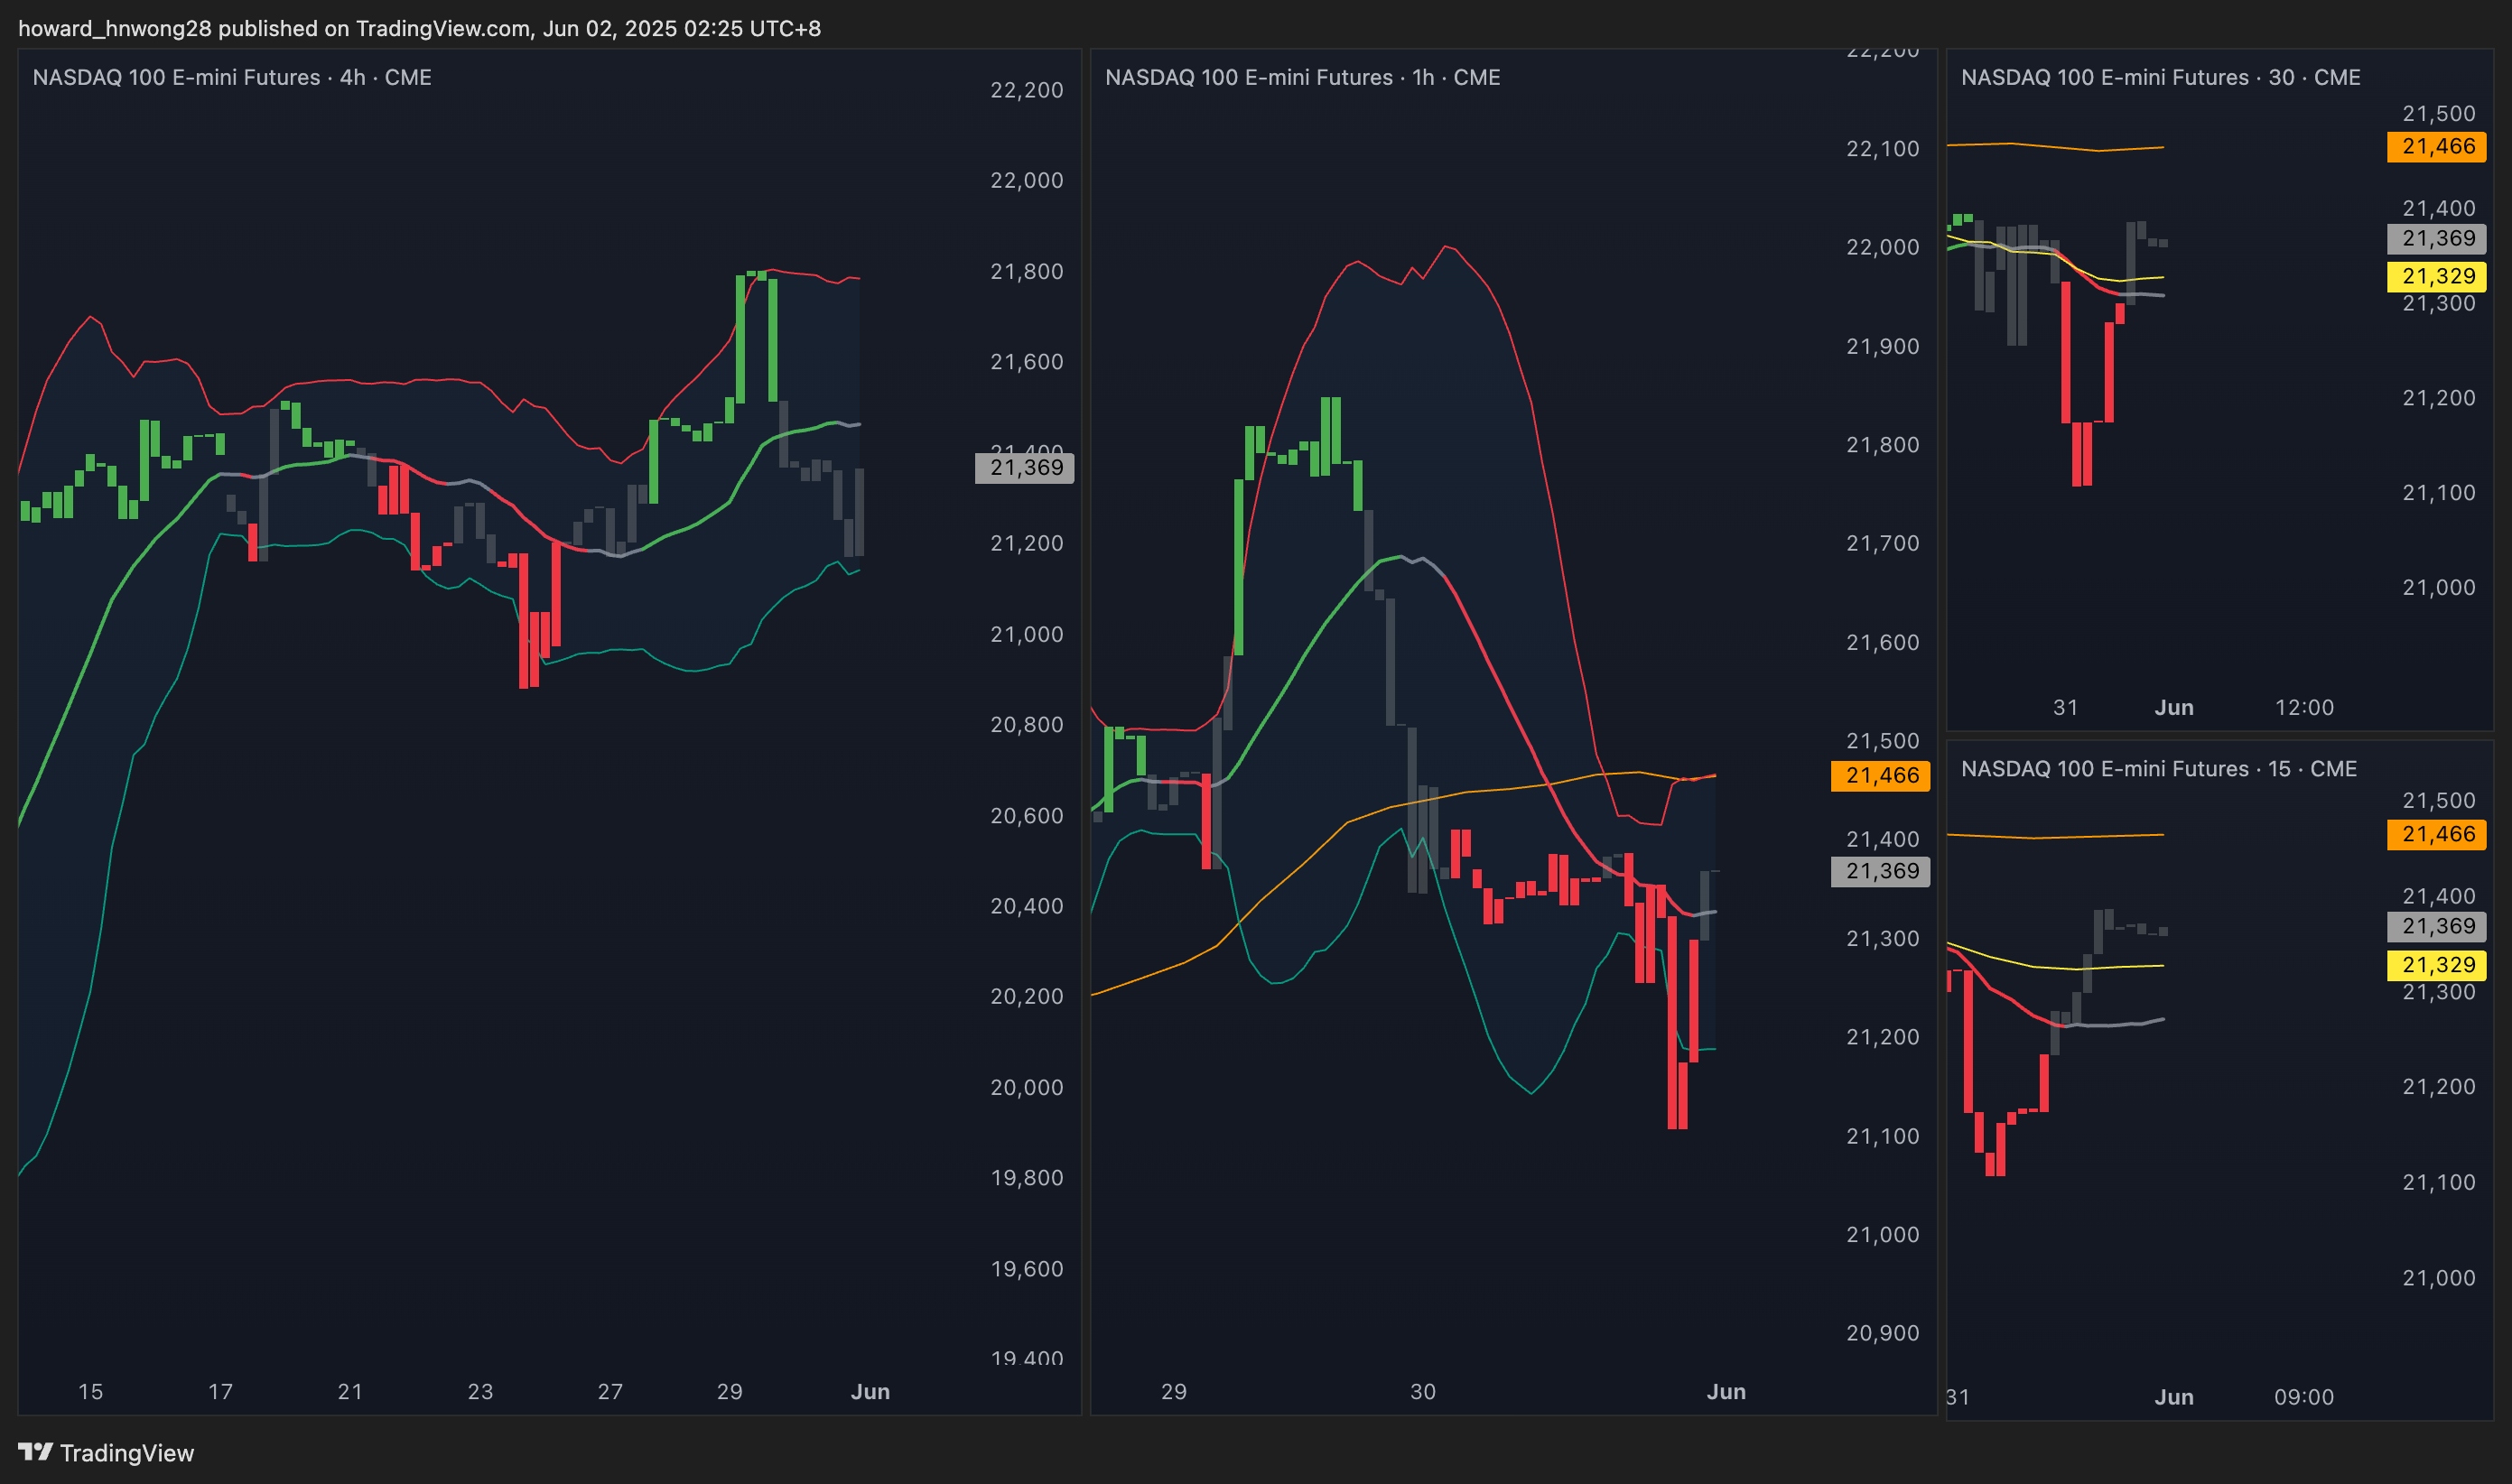Click the 15-minute chart title label

coord(2158,768)
